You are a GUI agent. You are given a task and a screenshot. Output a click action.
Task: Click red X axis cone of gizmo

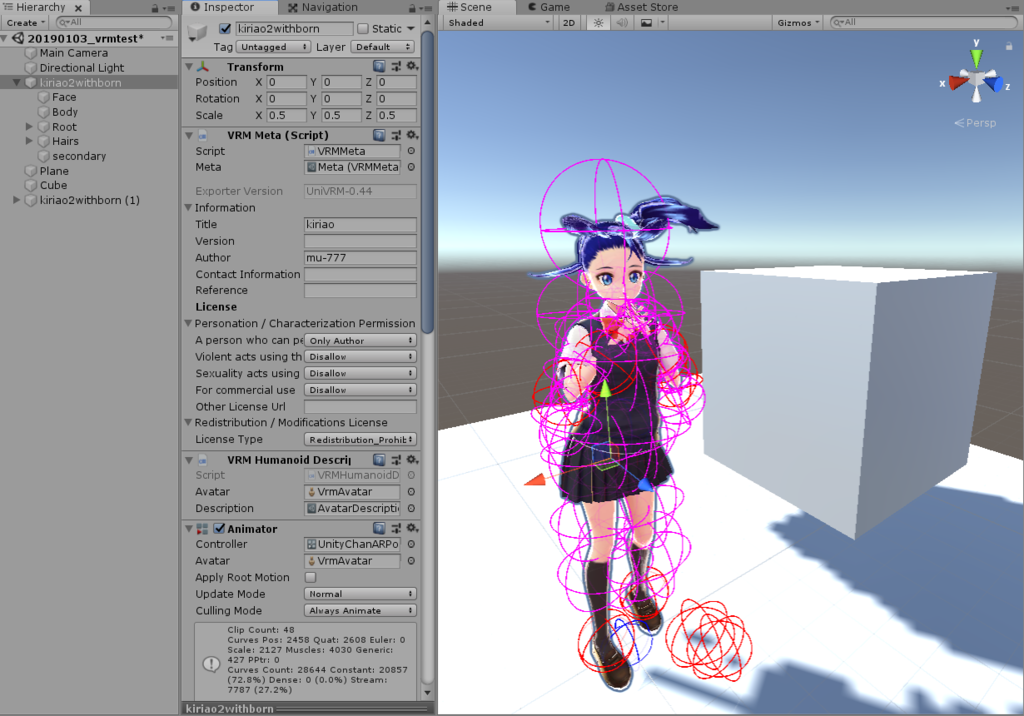point(957,82)
